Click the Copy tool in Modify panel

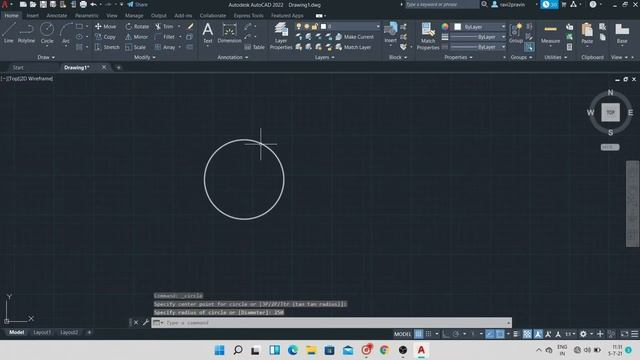[x=106, y=37]
